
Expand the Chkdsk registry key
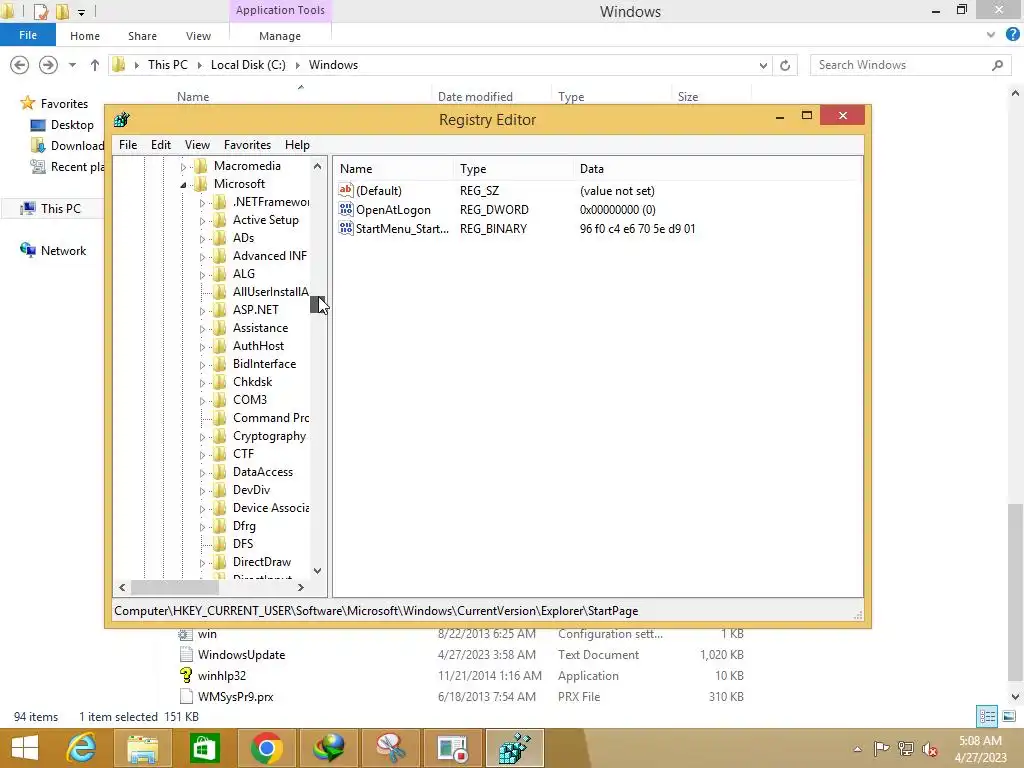[202, 383]
